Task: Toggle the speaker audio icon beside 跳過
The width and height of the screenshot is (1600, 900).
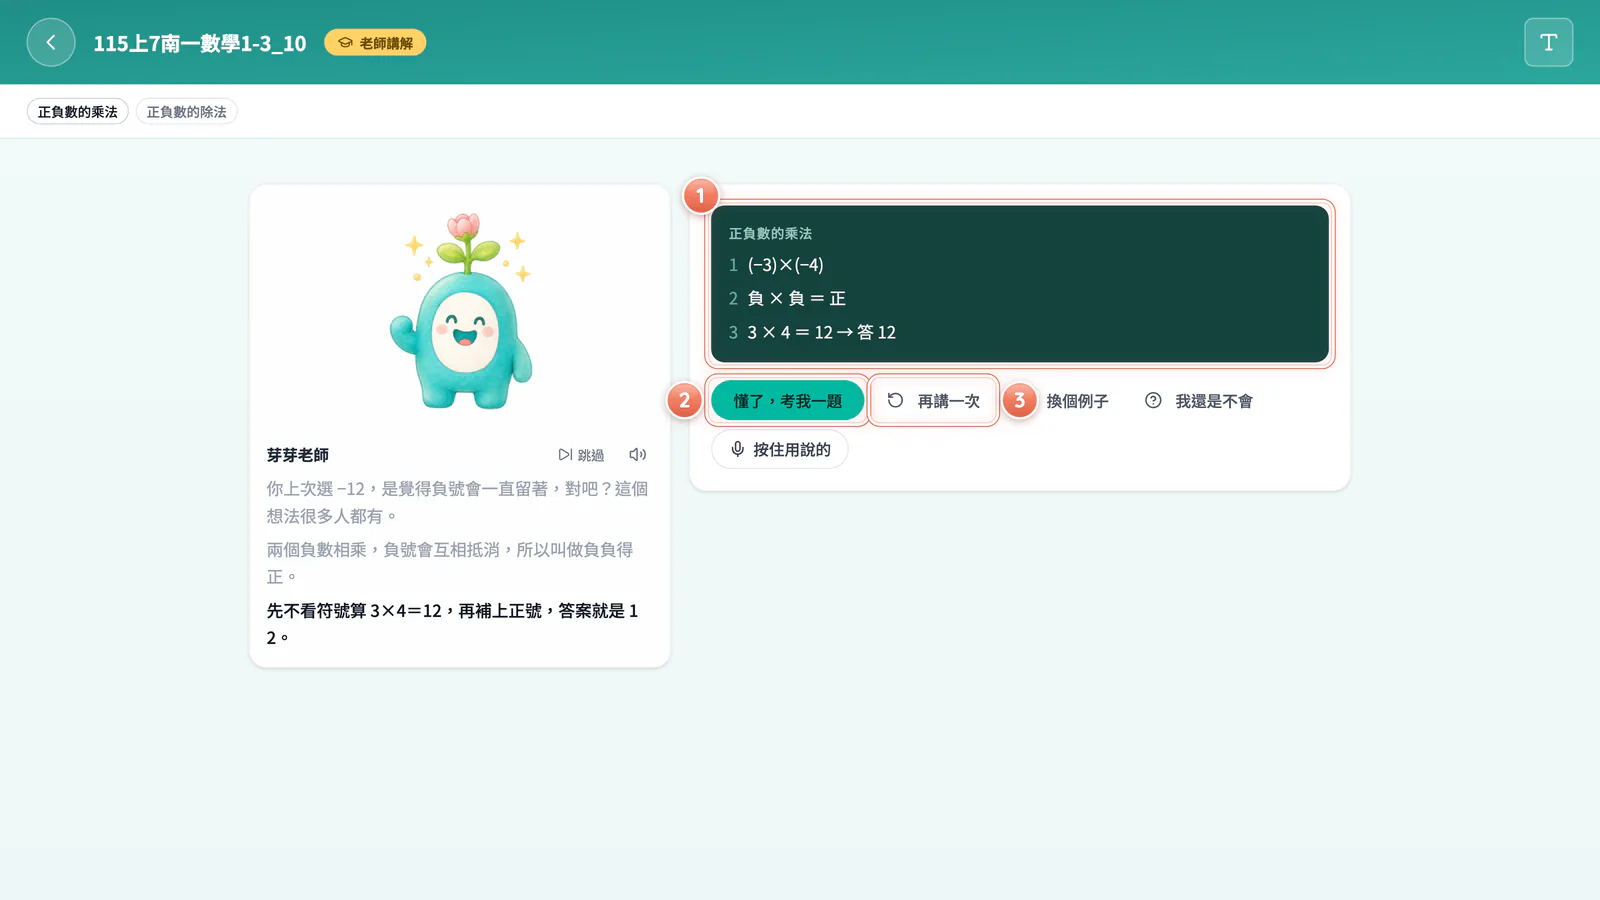Action: pyautogui.click(x=637, y=455)
